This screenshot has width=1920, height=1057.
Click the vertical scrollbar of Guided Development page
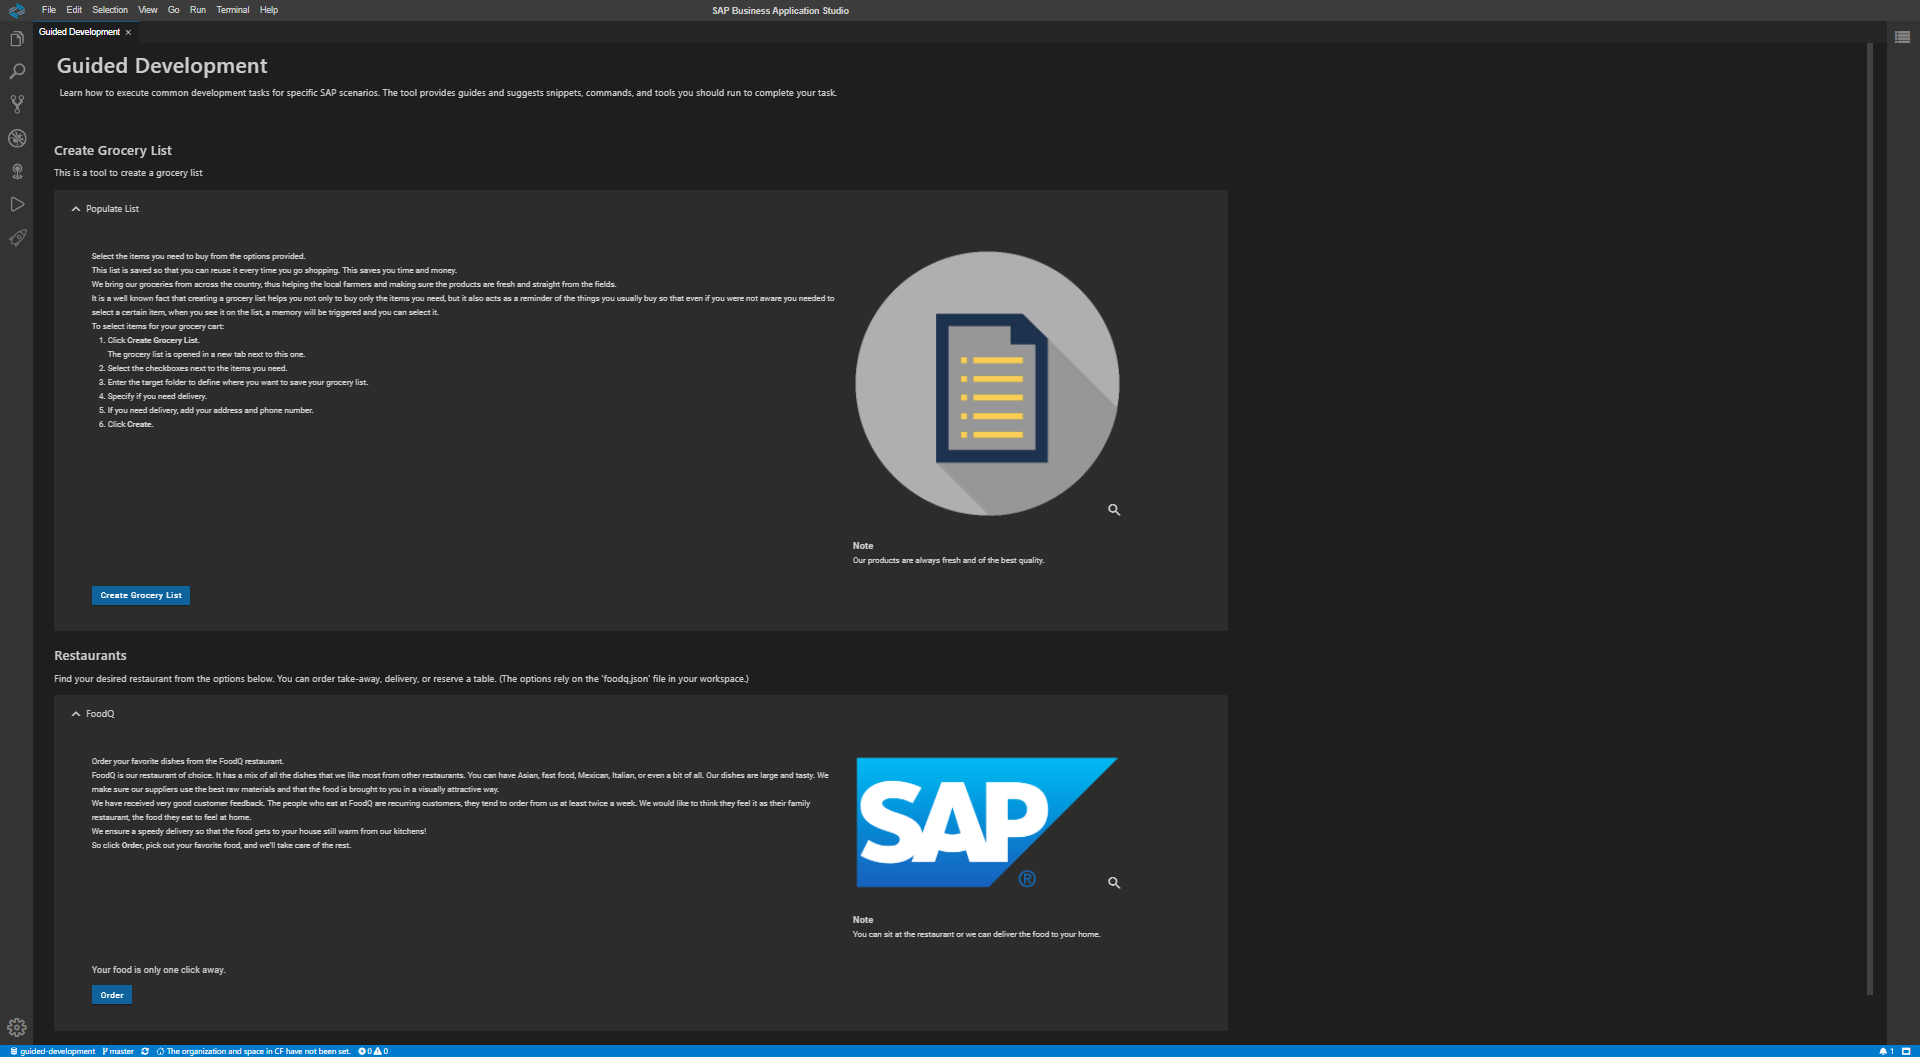tap(1870, 518)
